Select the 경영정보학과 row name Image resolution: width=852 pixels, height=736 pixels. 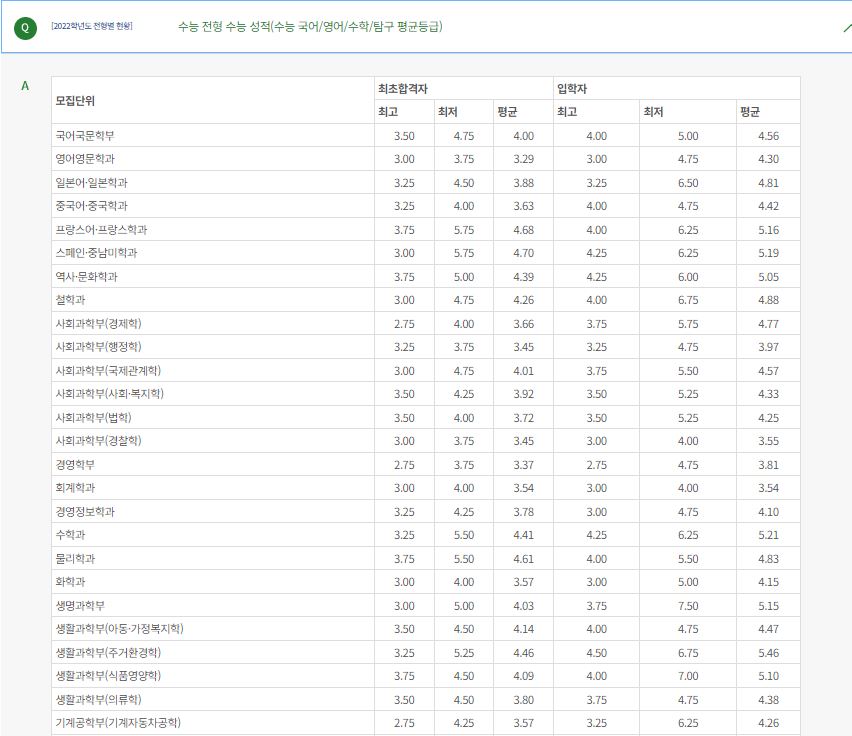(85, 512)
